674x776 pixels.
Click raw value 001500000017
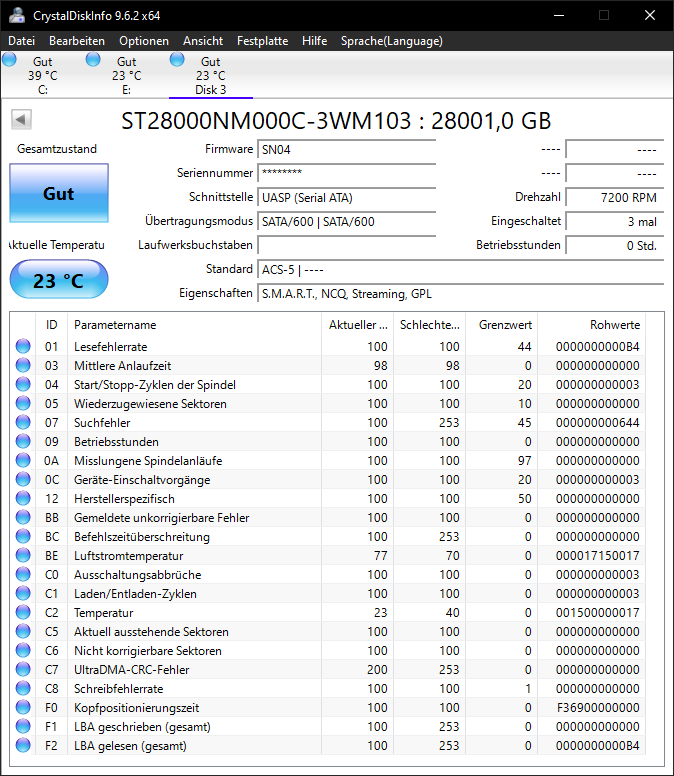(x=597, y=613)
